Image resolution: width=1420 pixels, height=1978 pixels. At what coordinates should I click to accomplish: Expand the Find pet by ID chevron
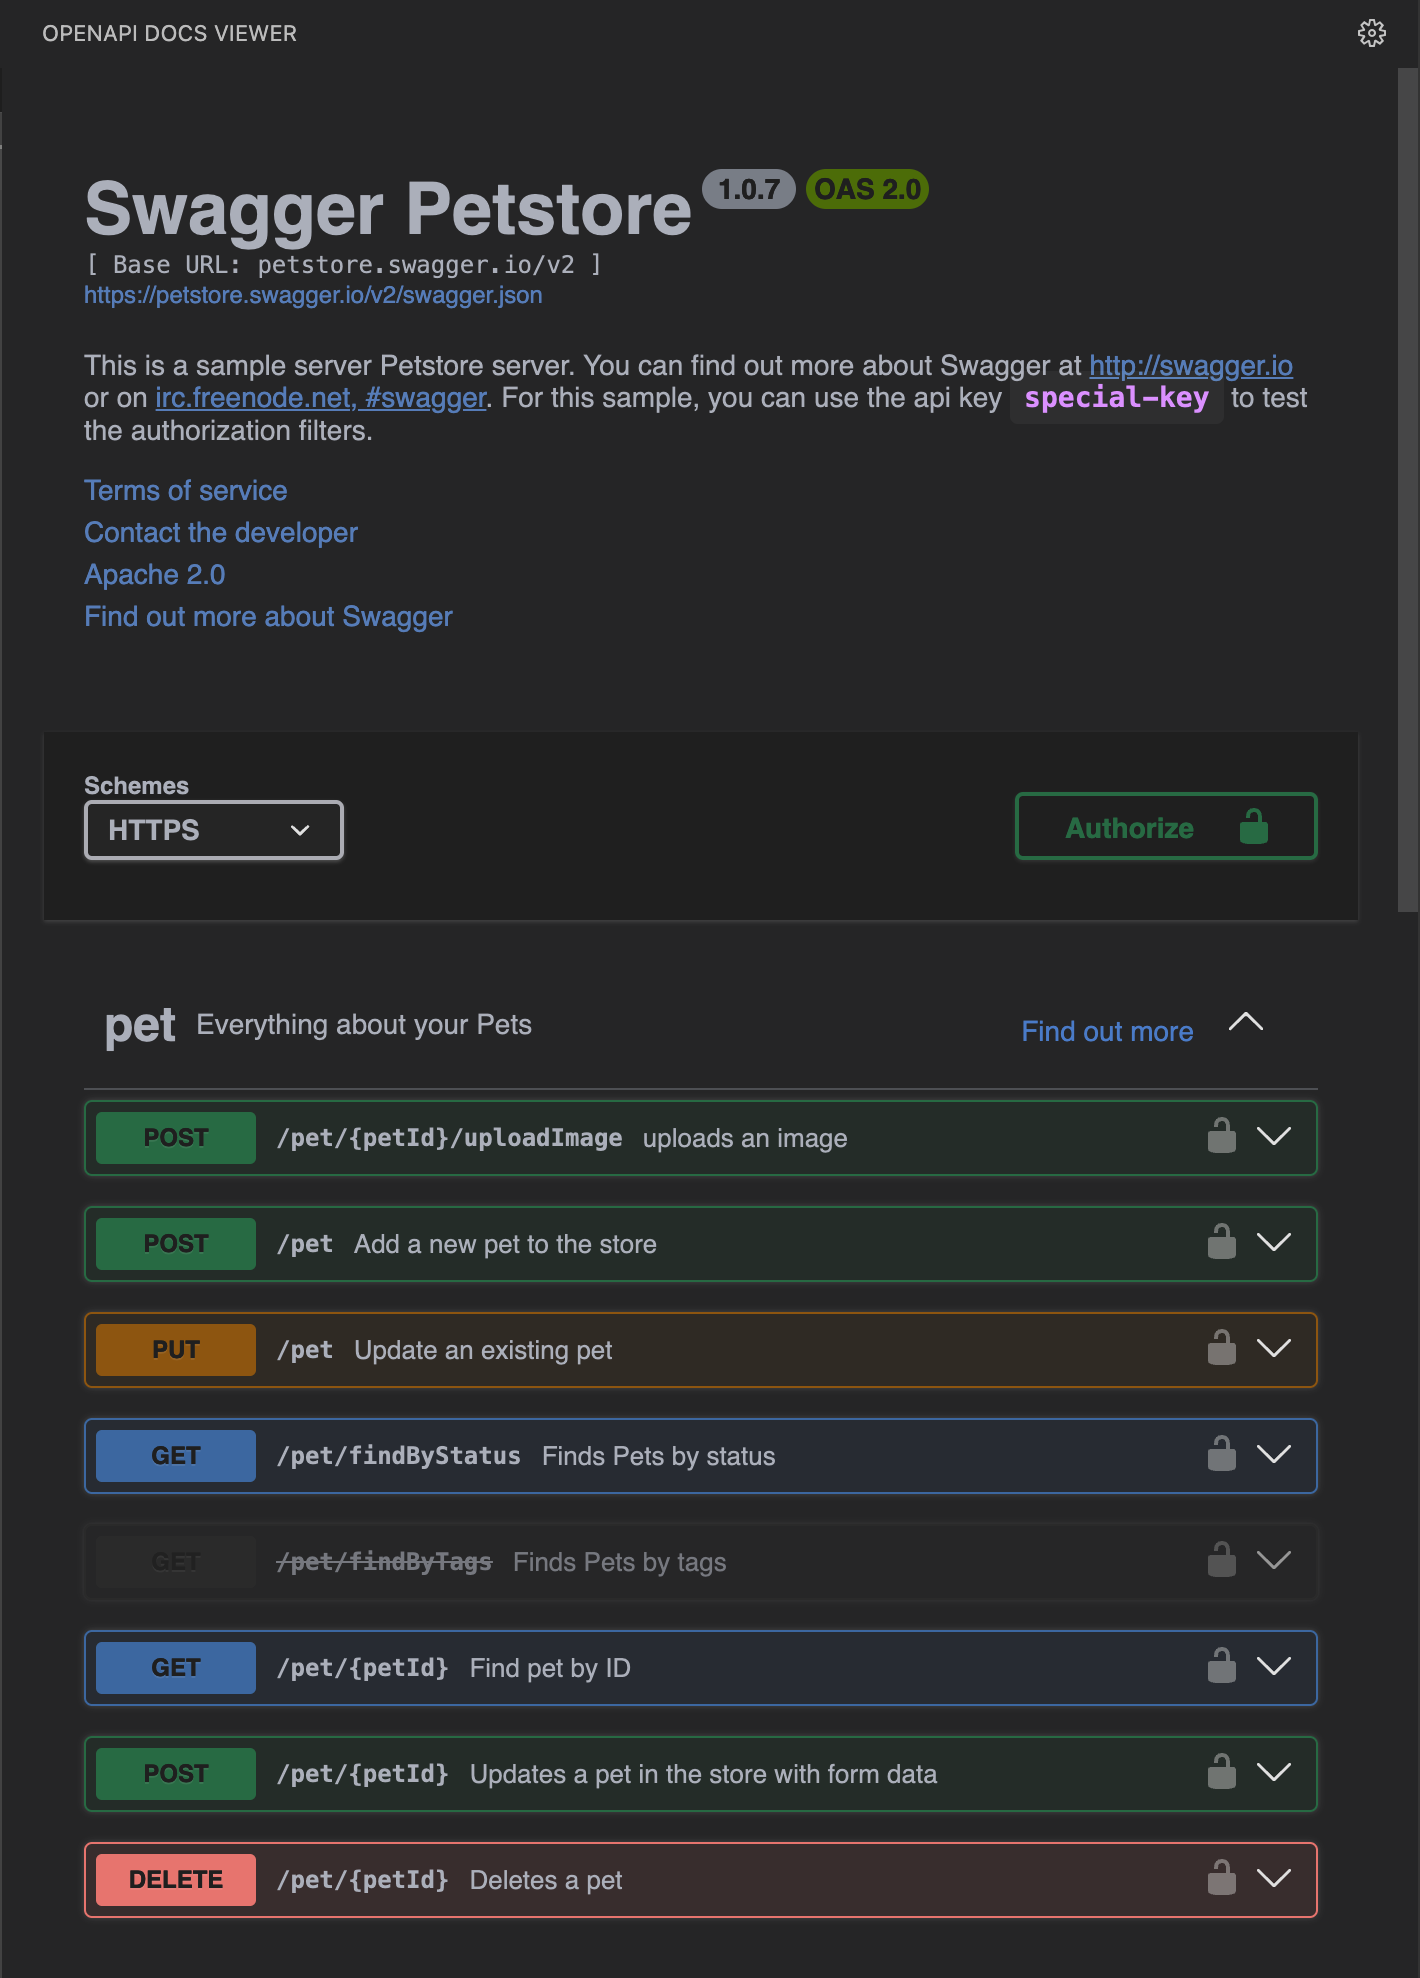point(1274,1667)
